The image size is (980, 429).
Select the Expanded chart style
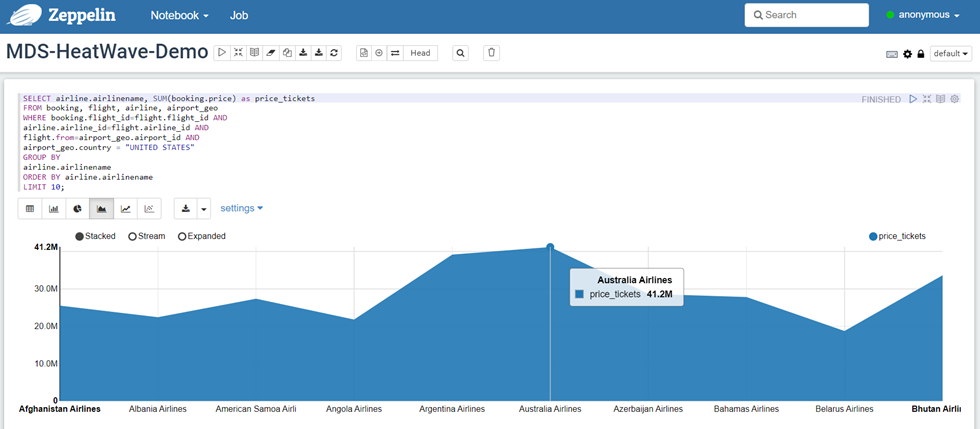point(202,236)
